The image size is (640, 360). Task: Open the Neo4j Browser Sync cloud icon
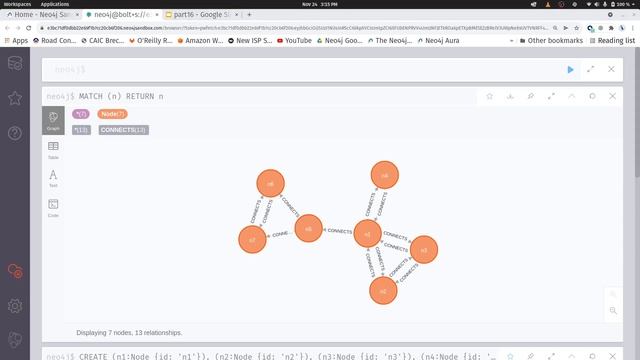(x=15, y=271)
